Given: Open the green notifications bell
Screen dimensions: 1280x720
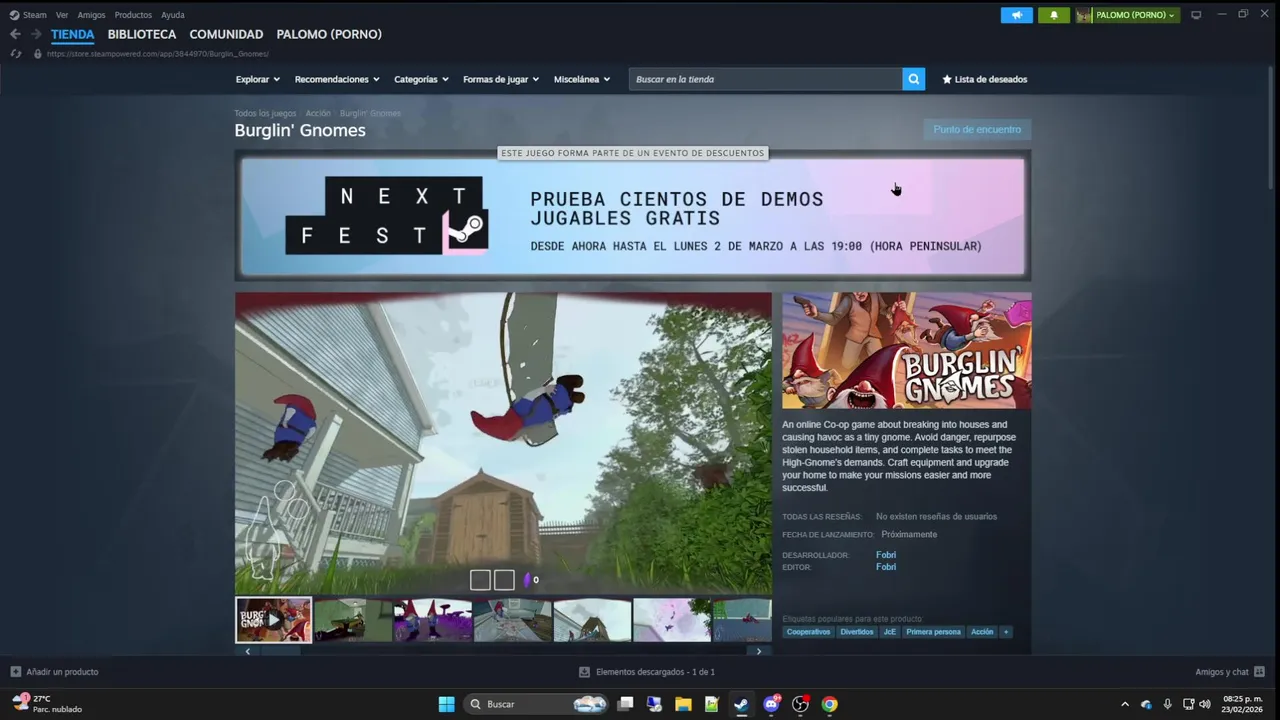Looking at the screenshot, I should (x=1053, y=15).
